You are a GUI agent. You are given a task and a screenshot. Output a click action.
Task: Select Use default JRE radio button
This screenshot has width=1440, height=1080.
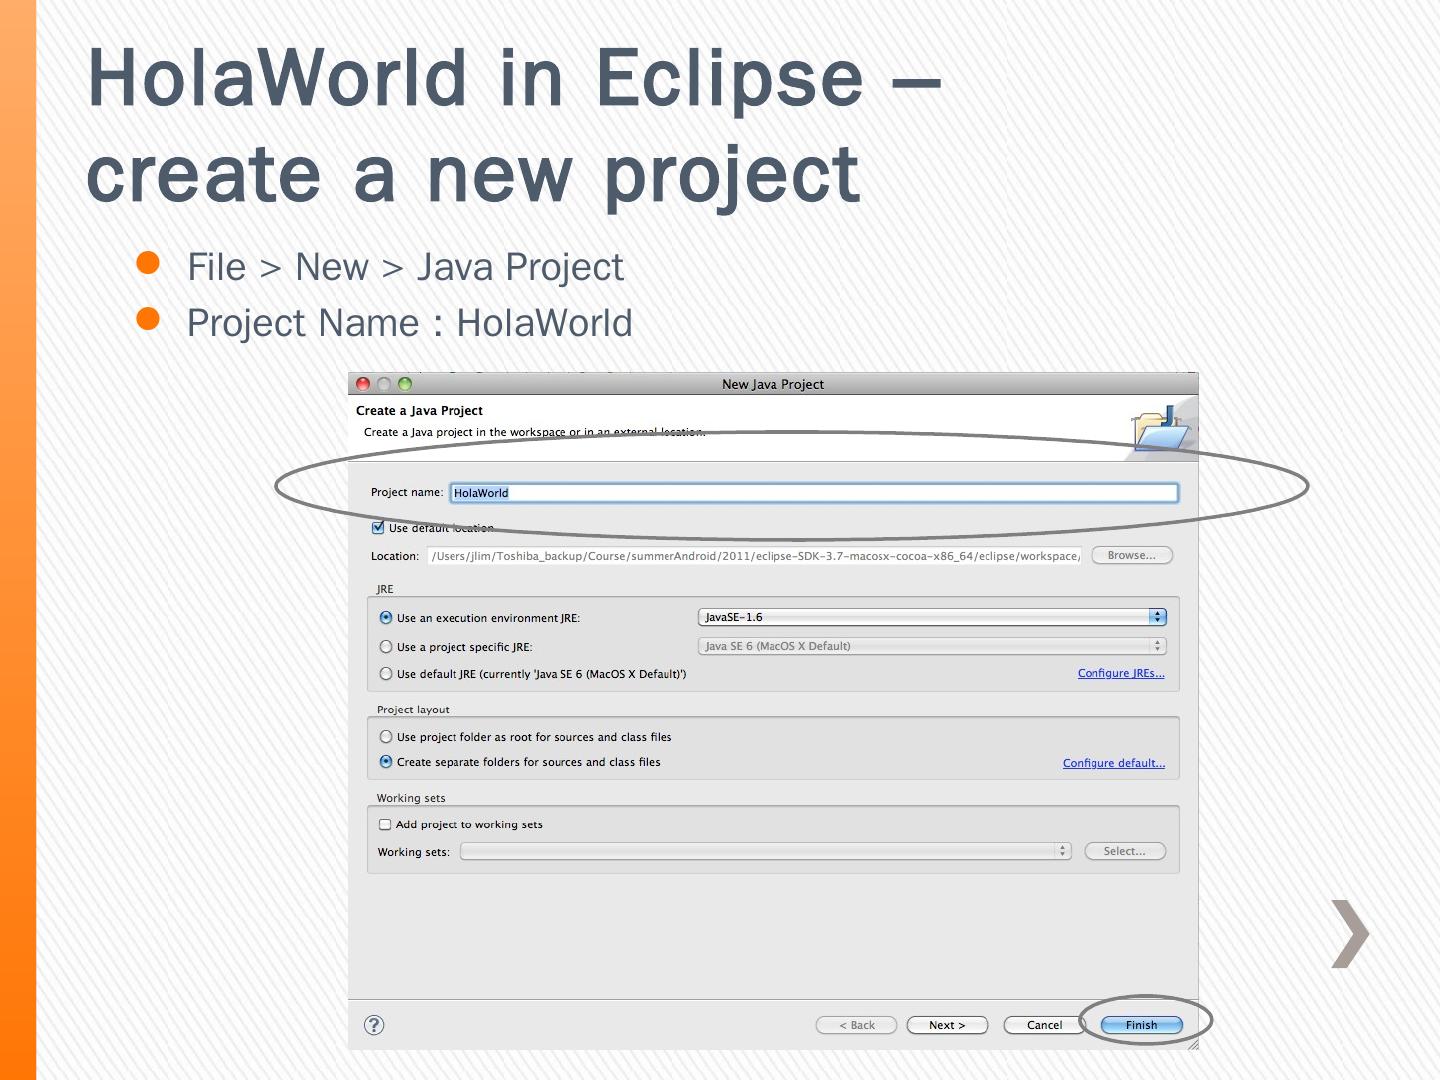pyautogui.click(x=386, y=674)
